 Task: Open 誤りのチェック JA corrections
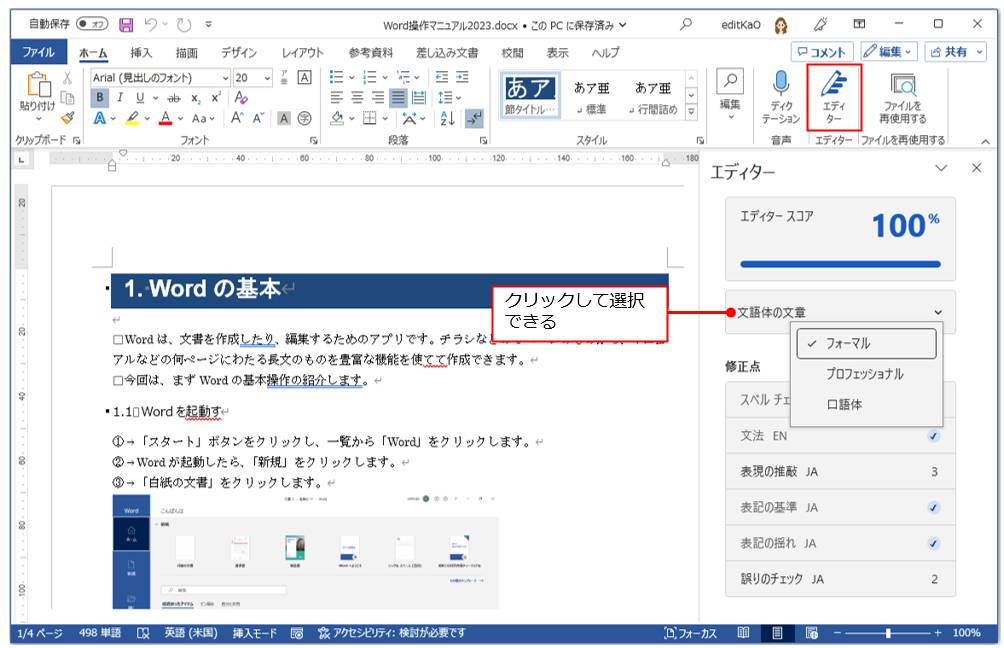coord(840,579)
